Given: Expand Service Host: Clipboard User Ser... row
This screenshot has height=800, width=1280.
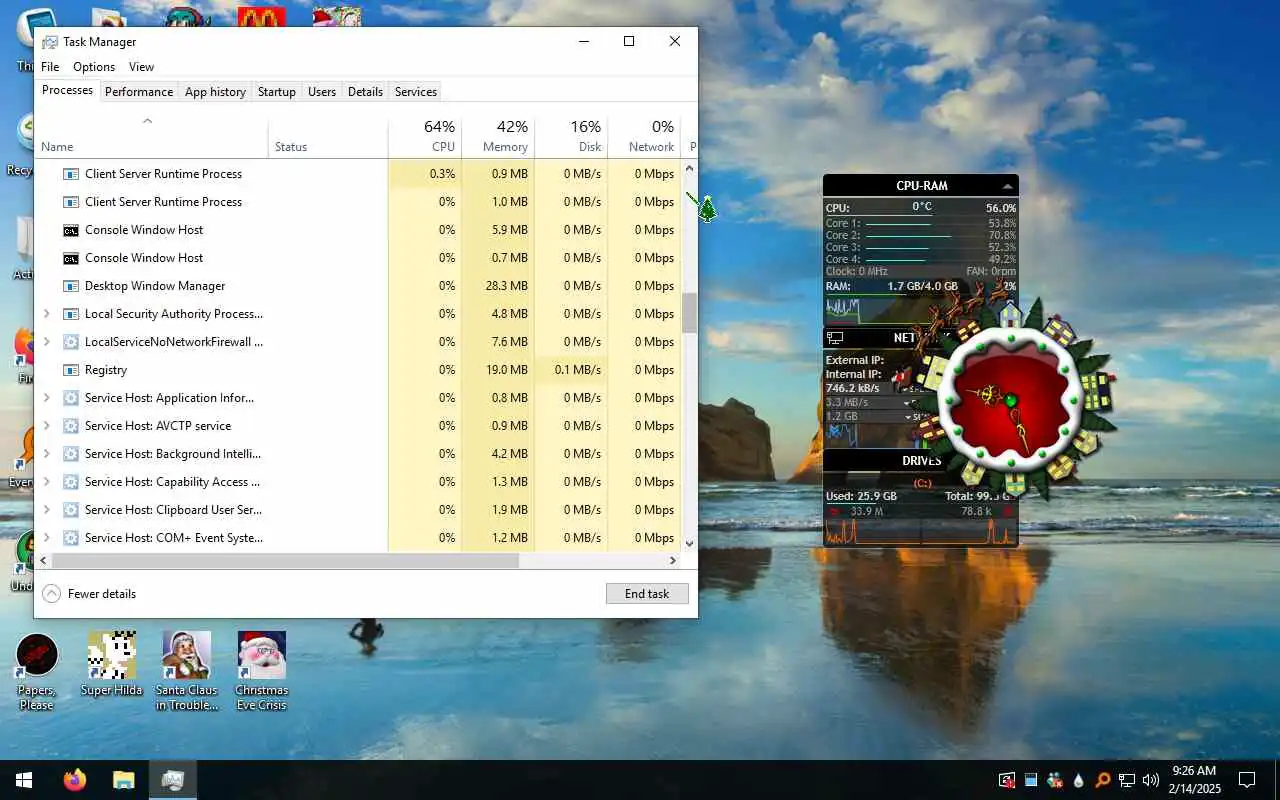Looking at the screenshot, I should pyautogui.click(x=46, y=510).
